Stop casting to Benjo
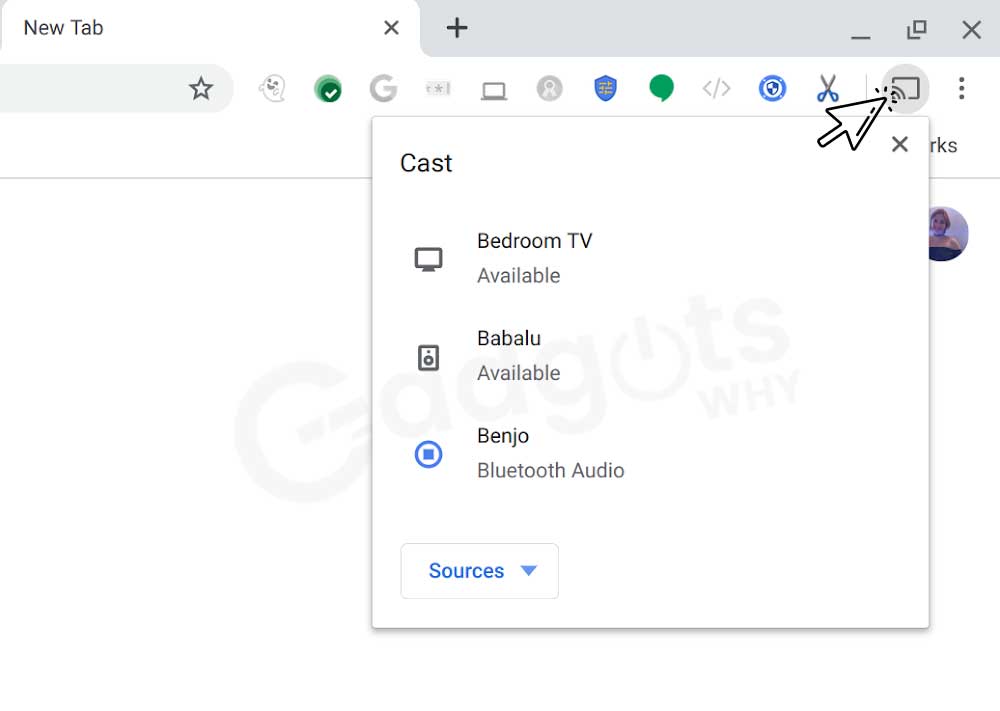1000x711 pixels. click(x=429, y=454)
